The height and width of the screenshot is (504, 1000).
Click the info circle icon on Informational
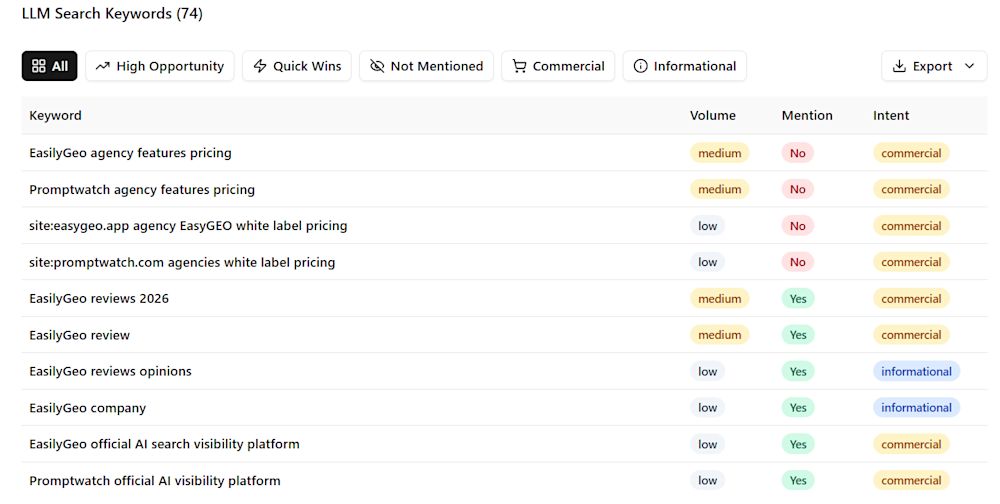640,66
